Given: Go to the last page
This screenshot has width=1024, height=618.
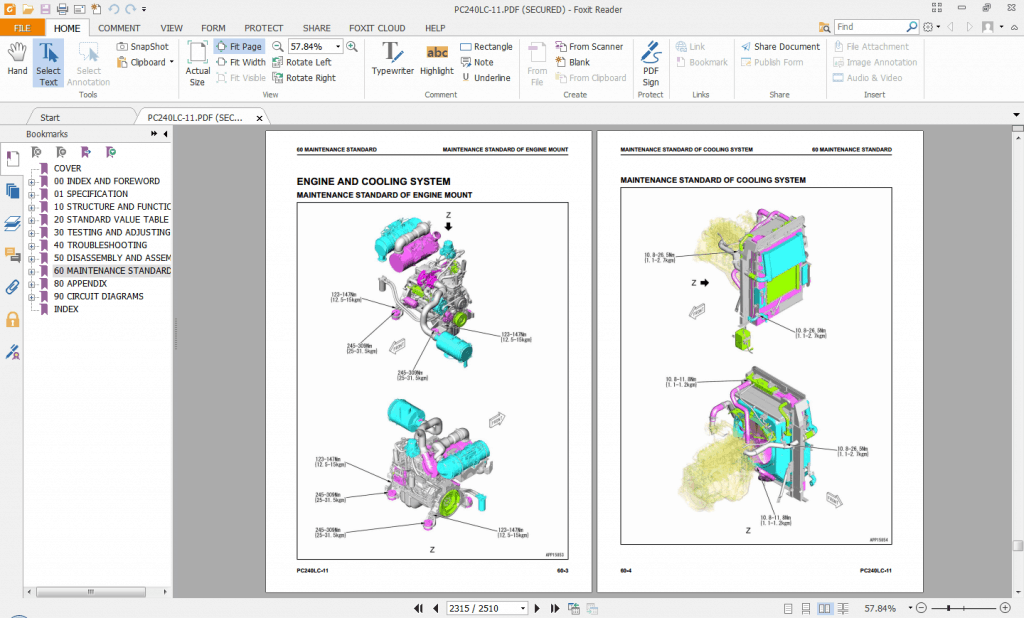Looking at the screenshot, I should coord(554,608).
